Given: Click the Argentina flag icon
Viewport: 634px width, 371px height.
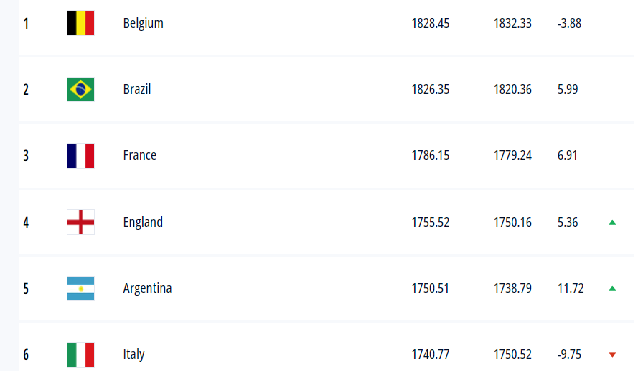Looking at the screenshot, I should pos(80,289).
